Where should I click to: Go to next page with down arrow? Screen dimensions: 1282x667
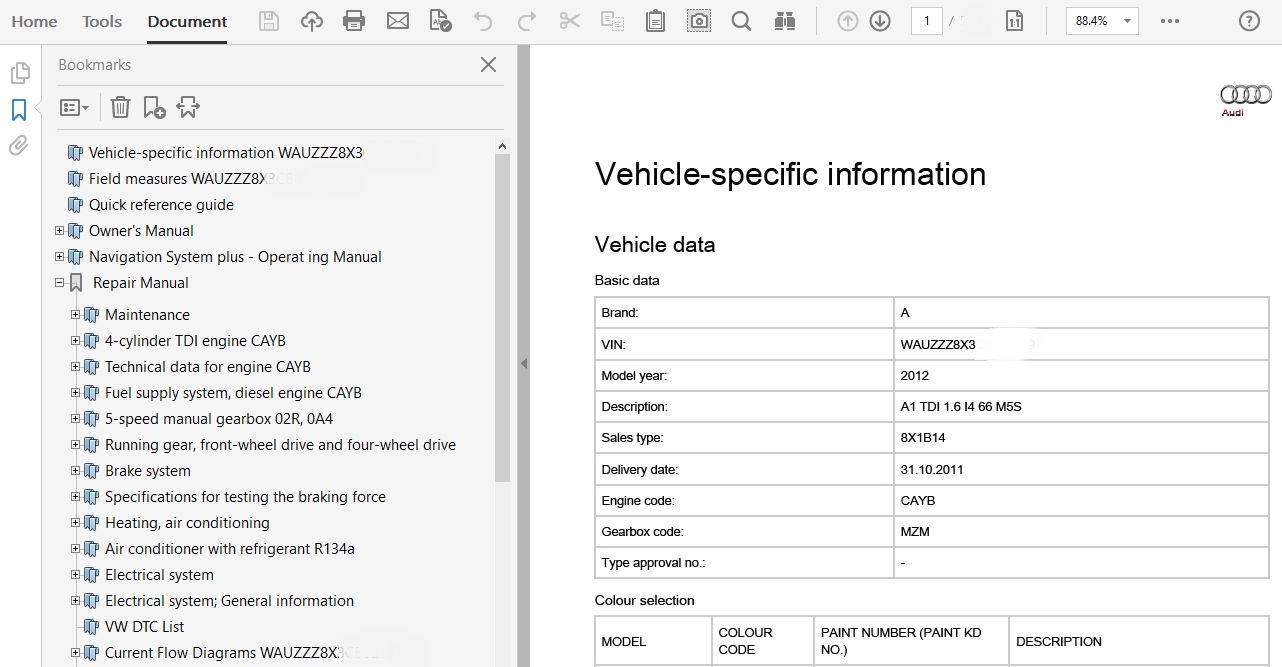879,20
